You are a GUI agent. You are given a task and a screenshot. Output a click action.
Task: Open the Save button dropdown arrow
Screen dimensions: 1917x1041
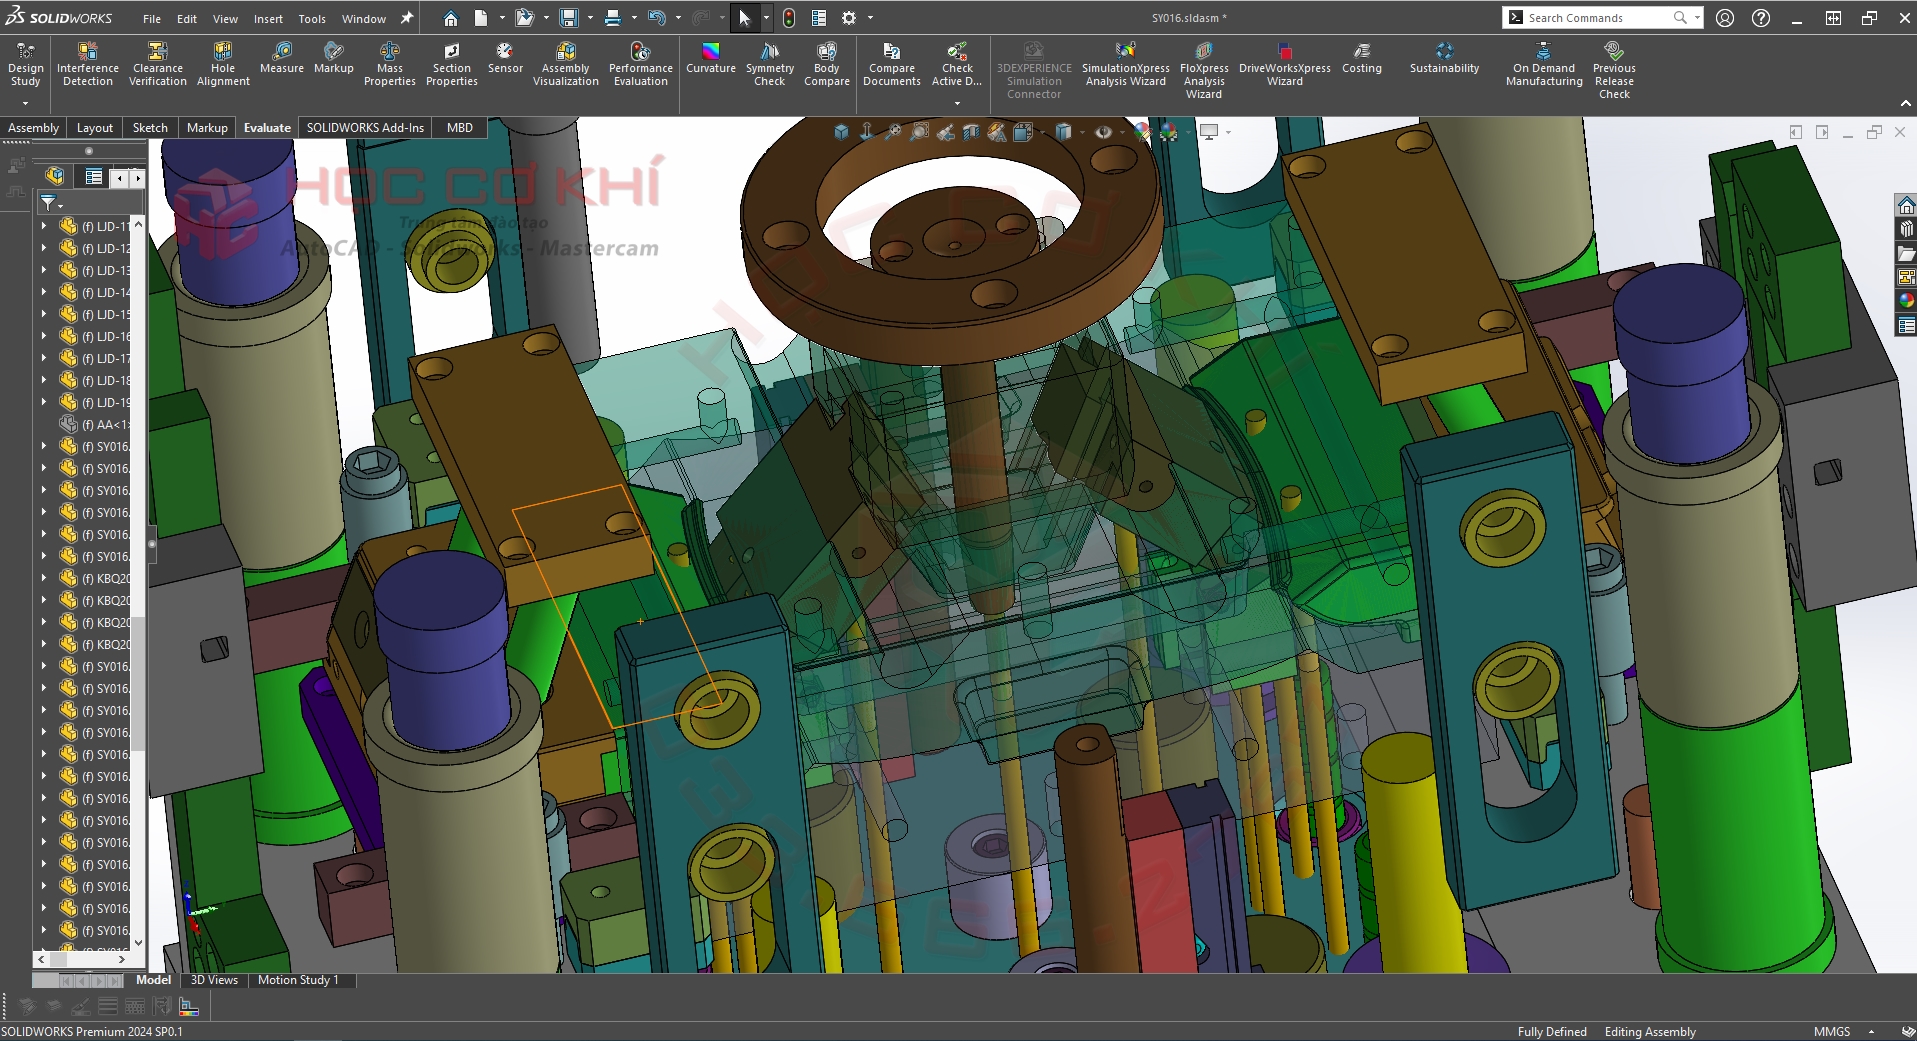click(x=589, y=18)
